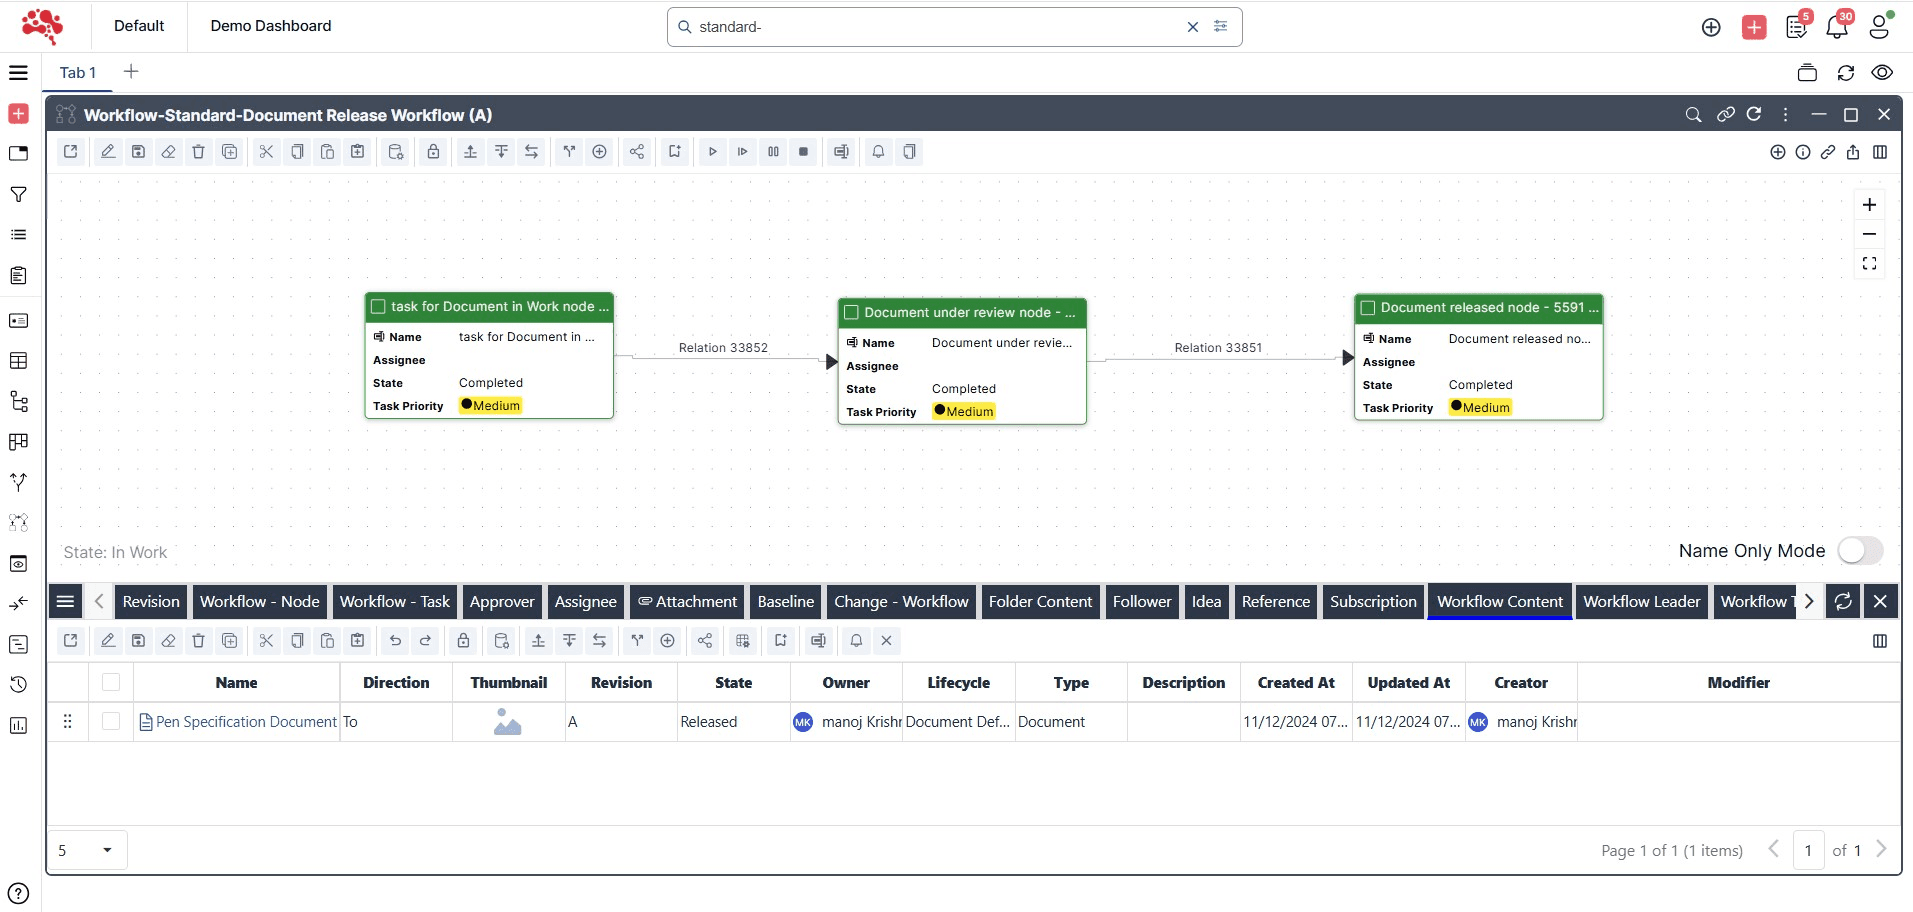Click the lock icon in workflow toolbar
The image size is (1913, 912).
433,152
